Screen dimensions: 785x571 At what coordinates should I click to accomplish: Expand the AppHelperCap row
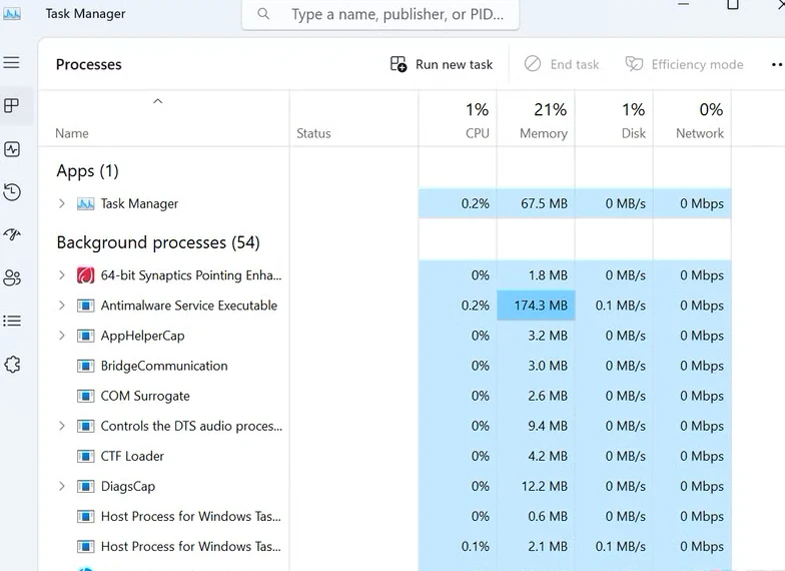[62, 335]
